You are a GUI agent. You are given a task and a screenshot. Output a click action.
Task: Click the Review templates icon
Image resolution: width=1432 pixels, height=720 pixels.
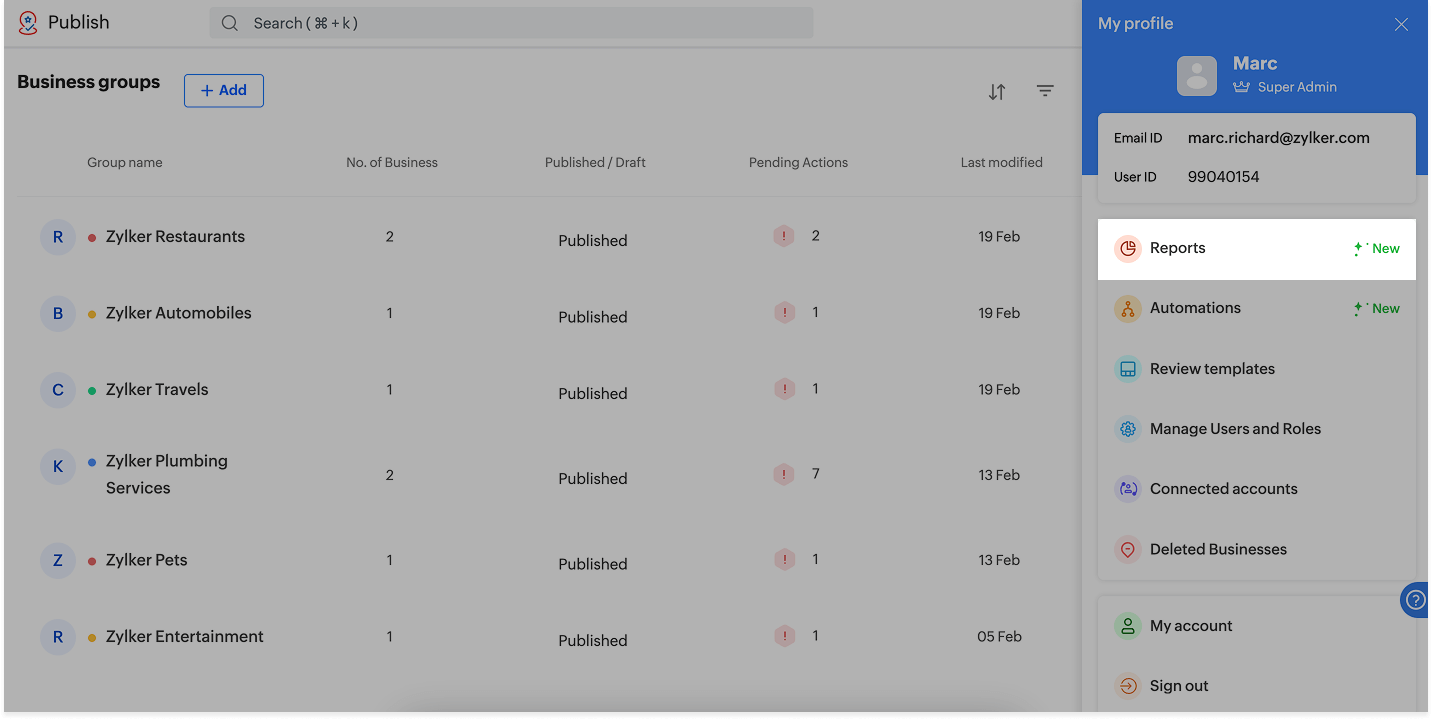1128,369
